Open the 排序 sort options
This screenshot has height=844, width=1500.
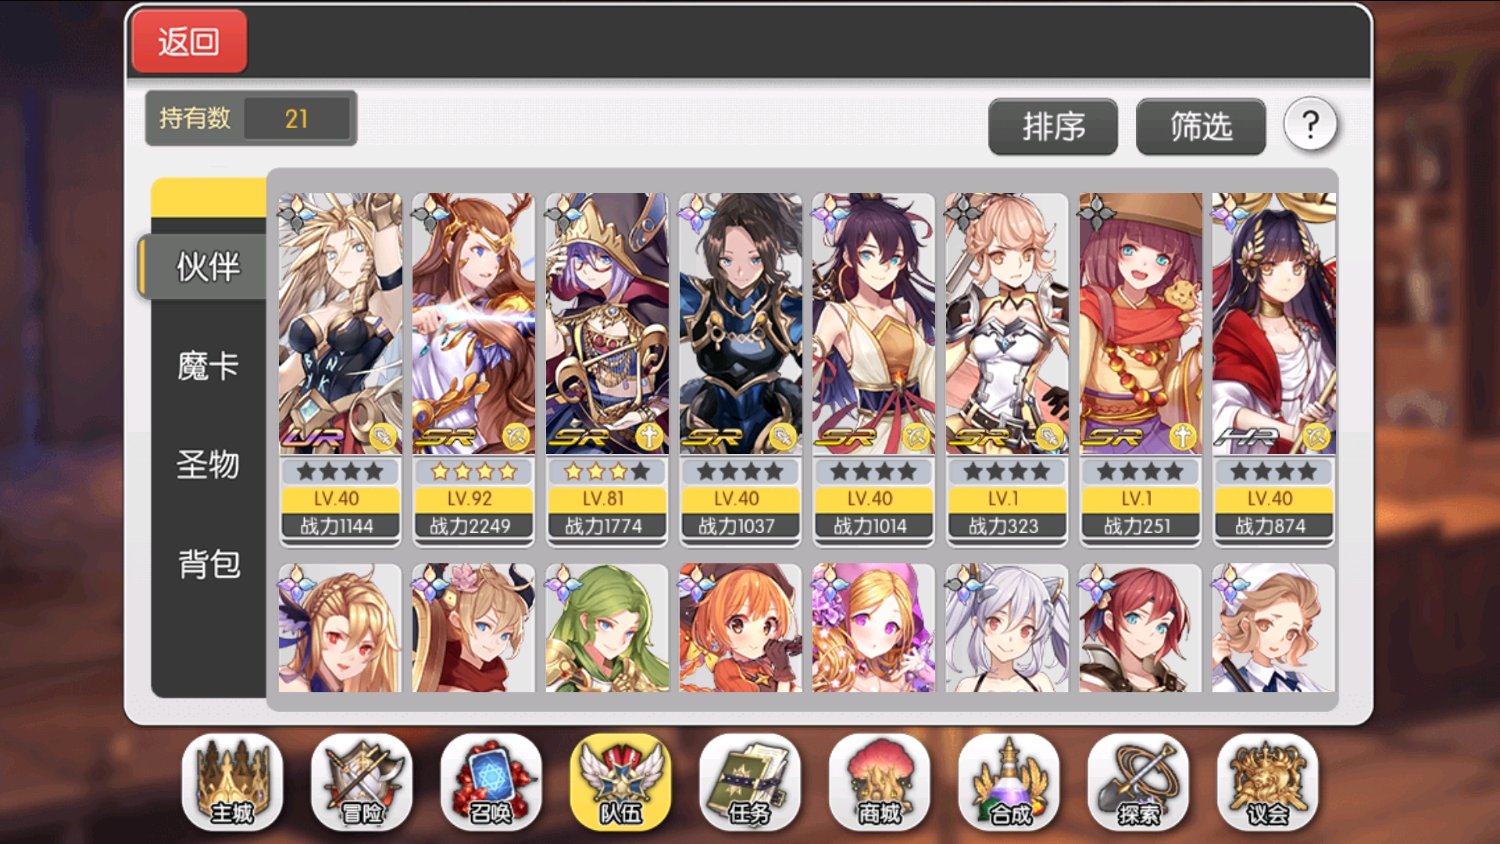tap(1053, 127)
